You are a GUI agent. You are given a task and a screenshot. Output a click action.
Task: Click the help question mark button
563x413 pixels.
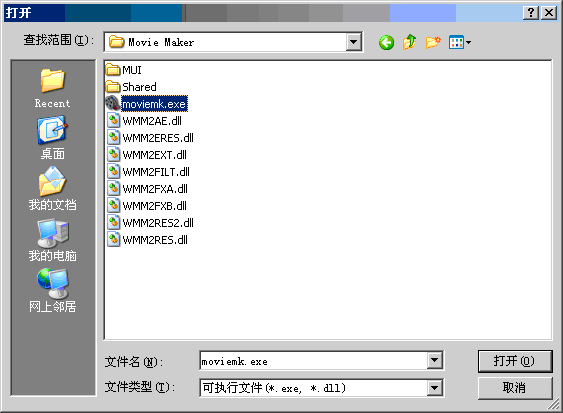[x=531, y=13]
